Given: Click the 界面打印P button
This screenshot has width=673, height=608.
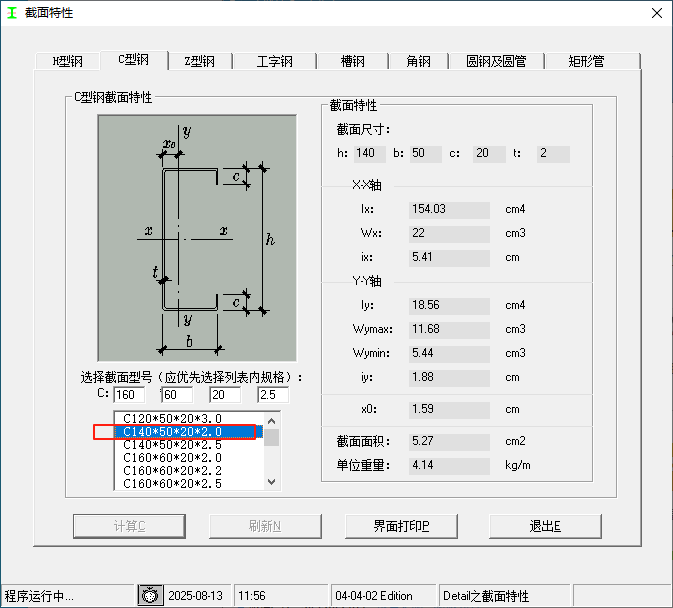Looking at the screenshot, I should (401, 526).
